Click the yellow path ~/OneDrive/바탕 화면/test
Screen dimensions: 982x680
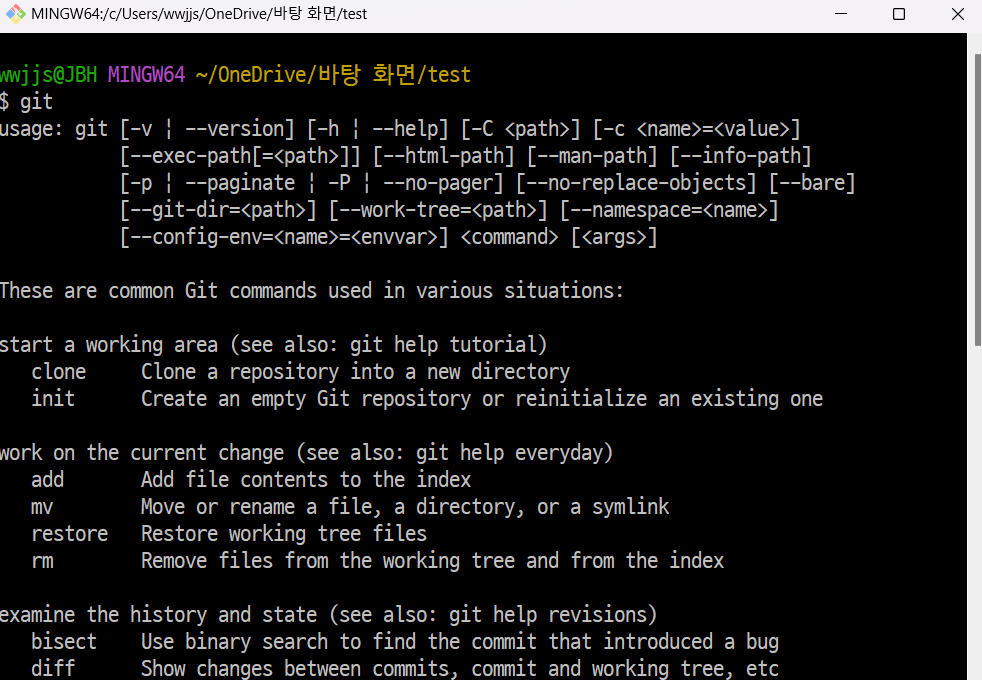[x=333, y=75]
